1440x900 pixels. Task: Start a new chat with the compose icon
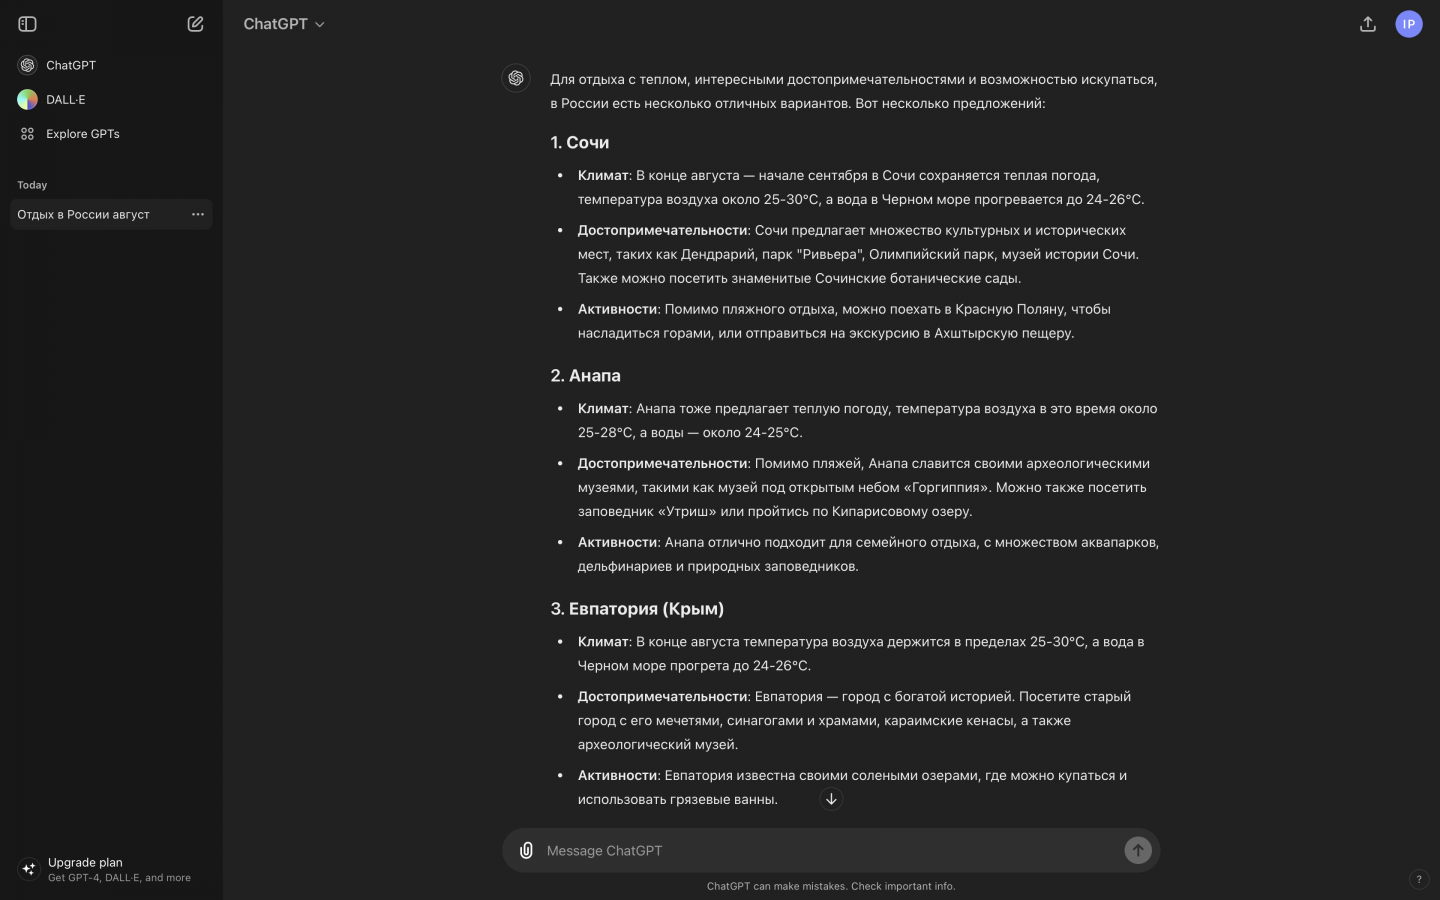195,24
